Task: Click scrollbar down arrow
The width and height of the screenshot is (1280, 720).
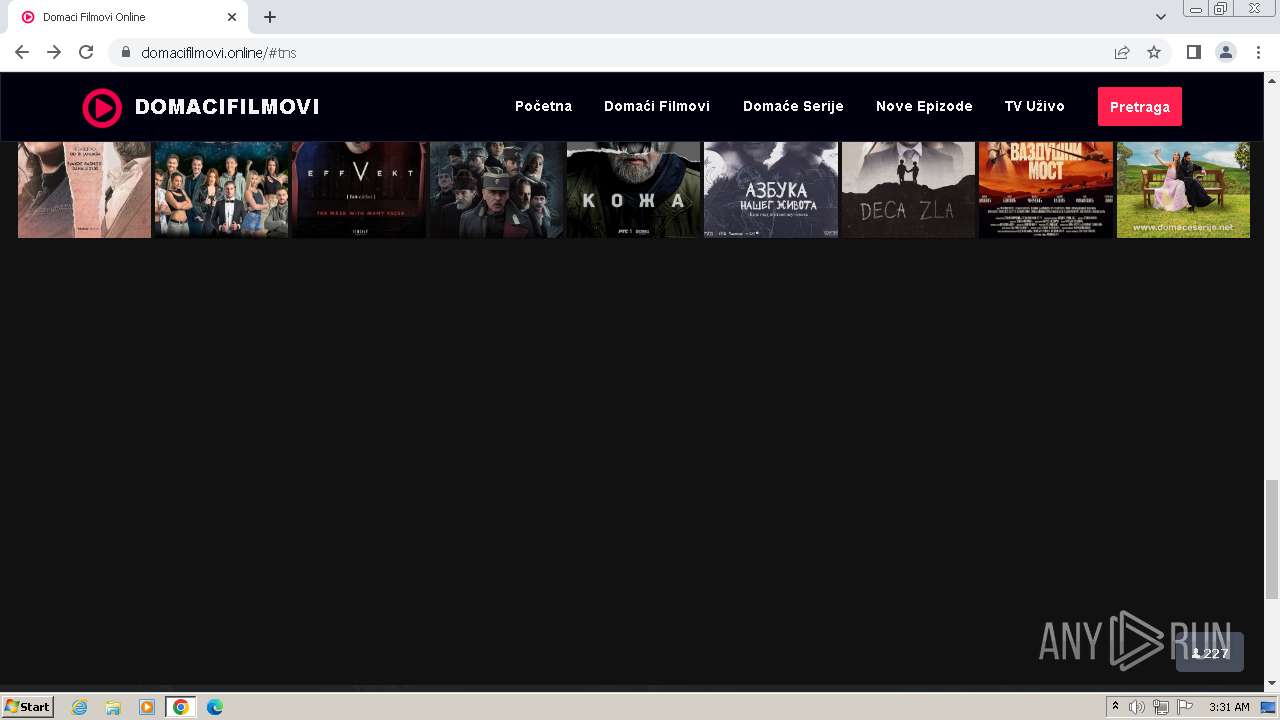Action: tap(1271, 683)
